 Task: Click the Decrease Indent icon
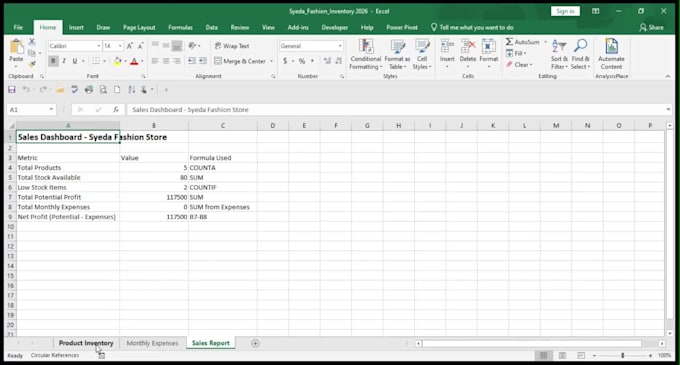coord(192,61)
